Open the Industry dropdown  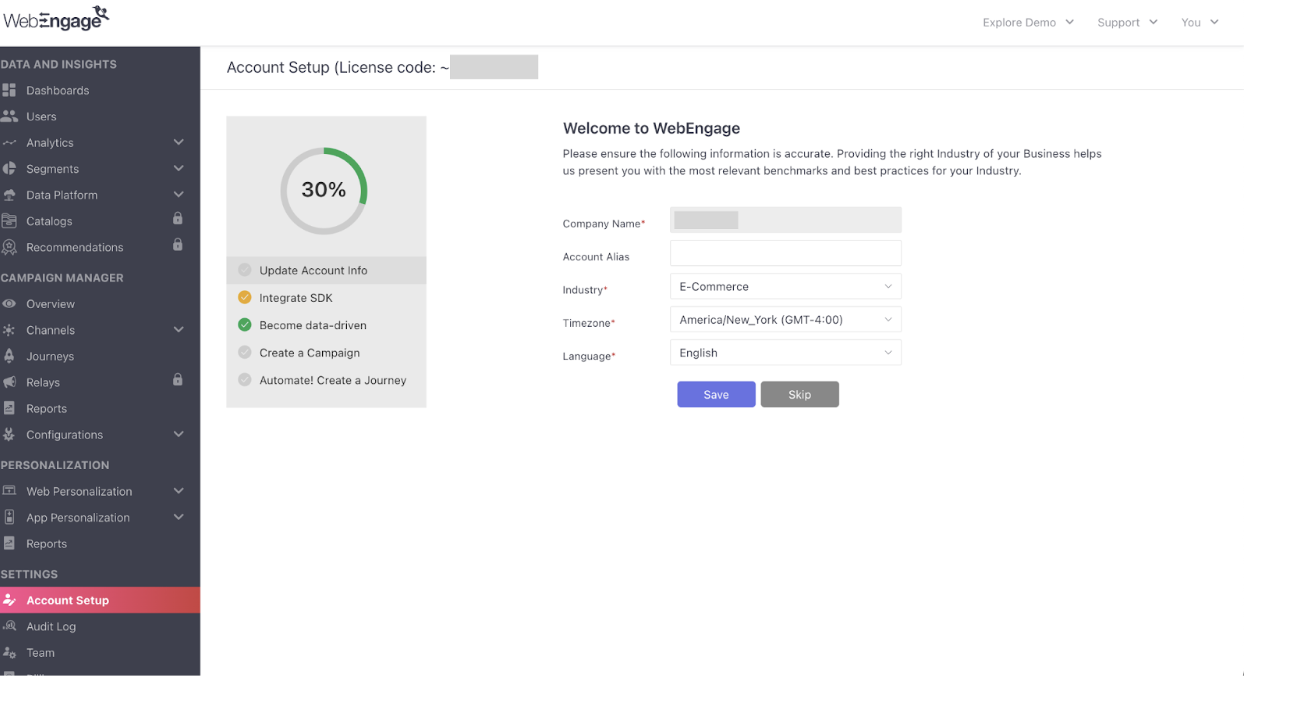(785, 286)
